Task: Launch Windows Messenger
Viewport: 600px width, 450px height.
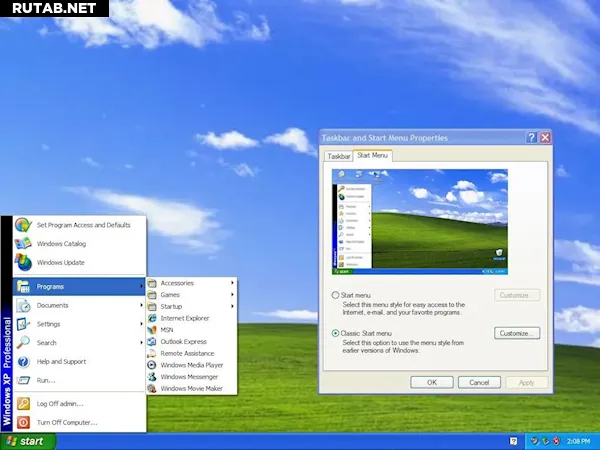Action: coord(190,377)
